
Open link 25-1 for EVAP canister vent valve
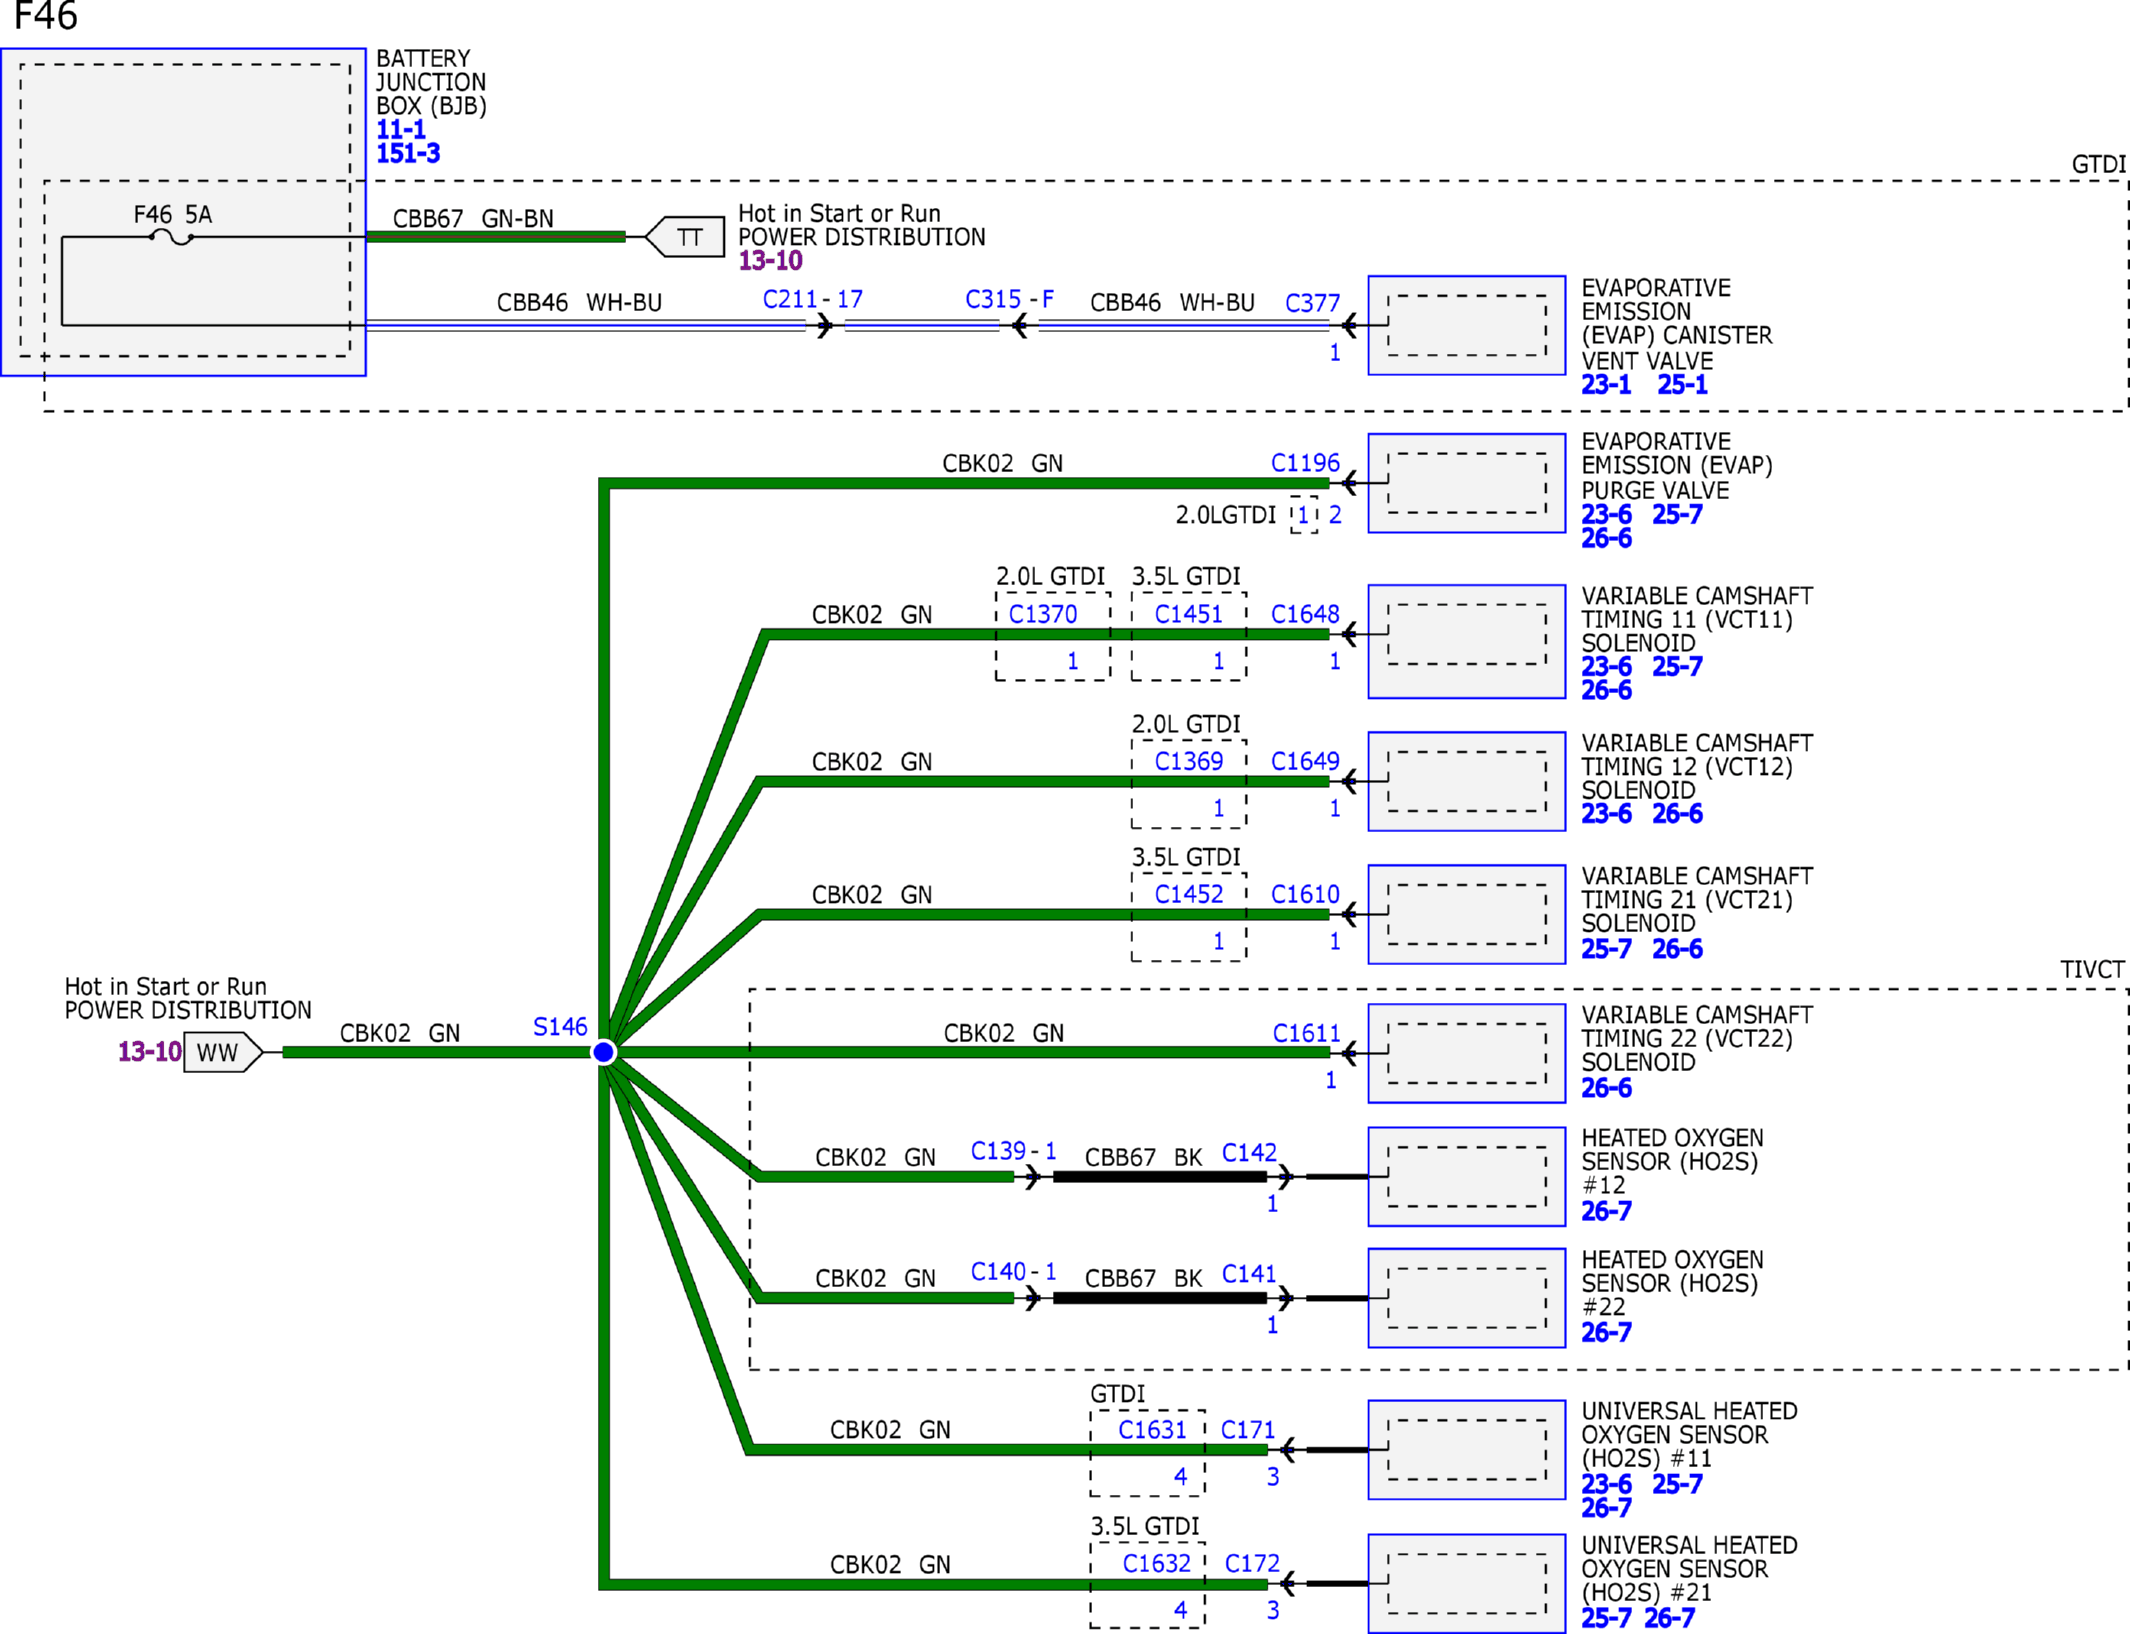pyautogui.click(x=1682, y=385)
